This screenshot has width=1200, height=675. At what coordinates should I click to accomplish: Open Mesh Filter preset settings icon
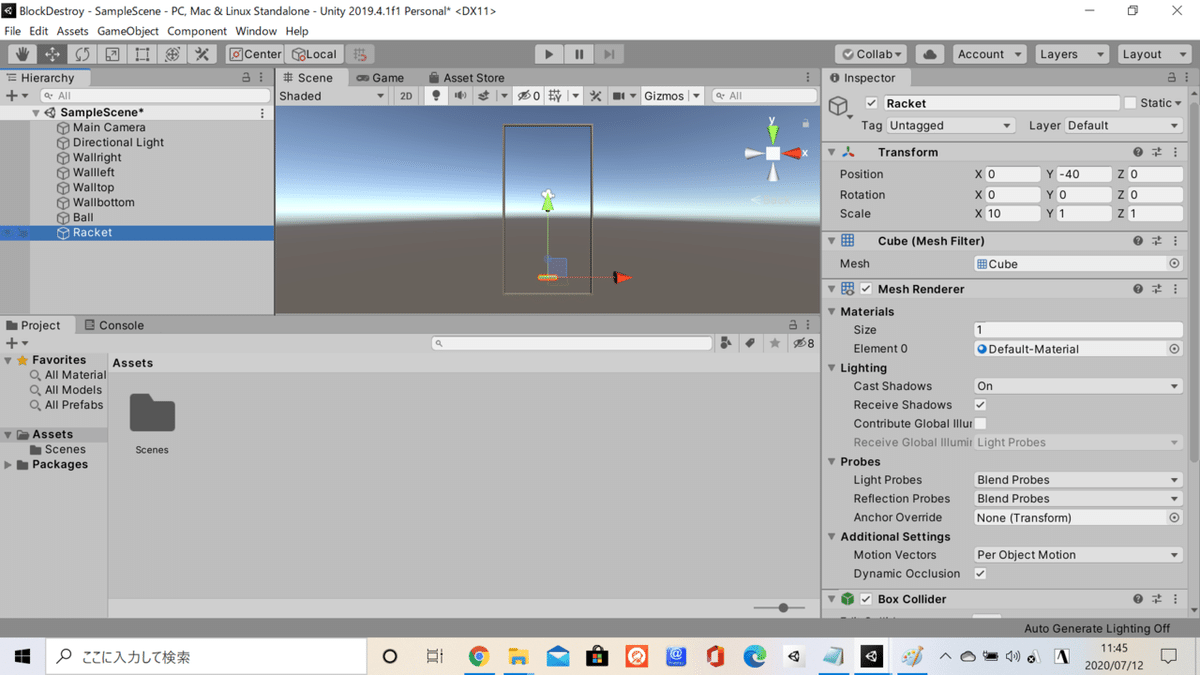1157,241
